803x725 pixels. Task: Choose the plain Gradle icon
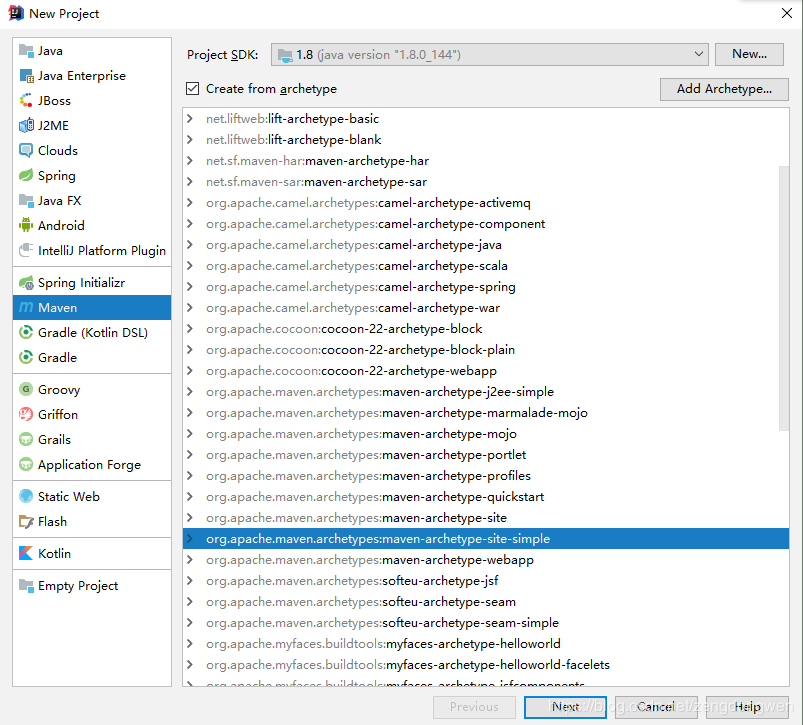pyautogui.click(x=26, y=357)
